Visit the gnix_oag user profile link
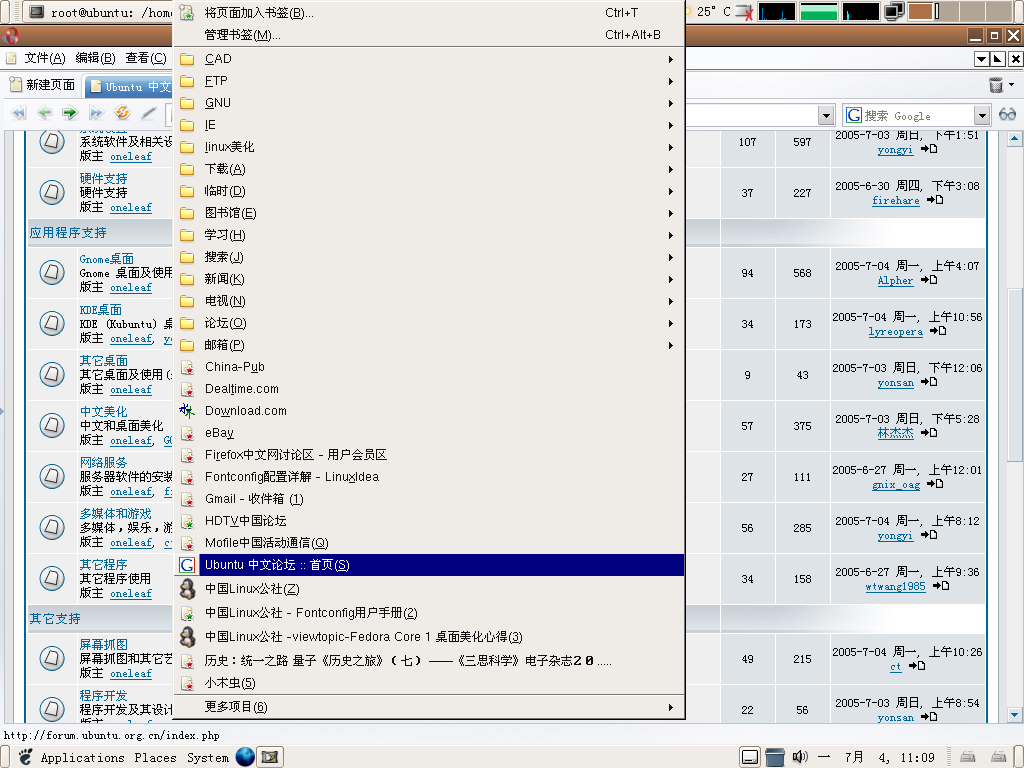1024x768 pixels. pyautogui.click(x=895, y=485)
